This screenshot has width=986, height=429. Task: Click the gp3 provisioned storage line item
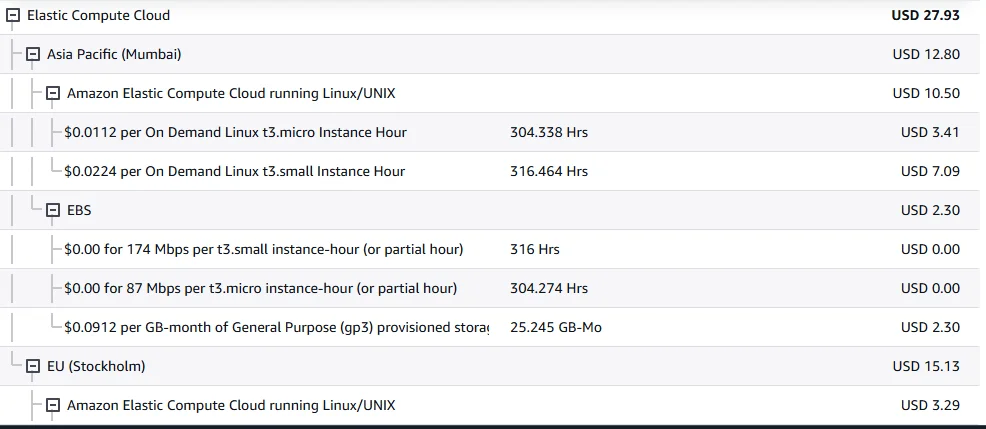[x=276, y=328]
